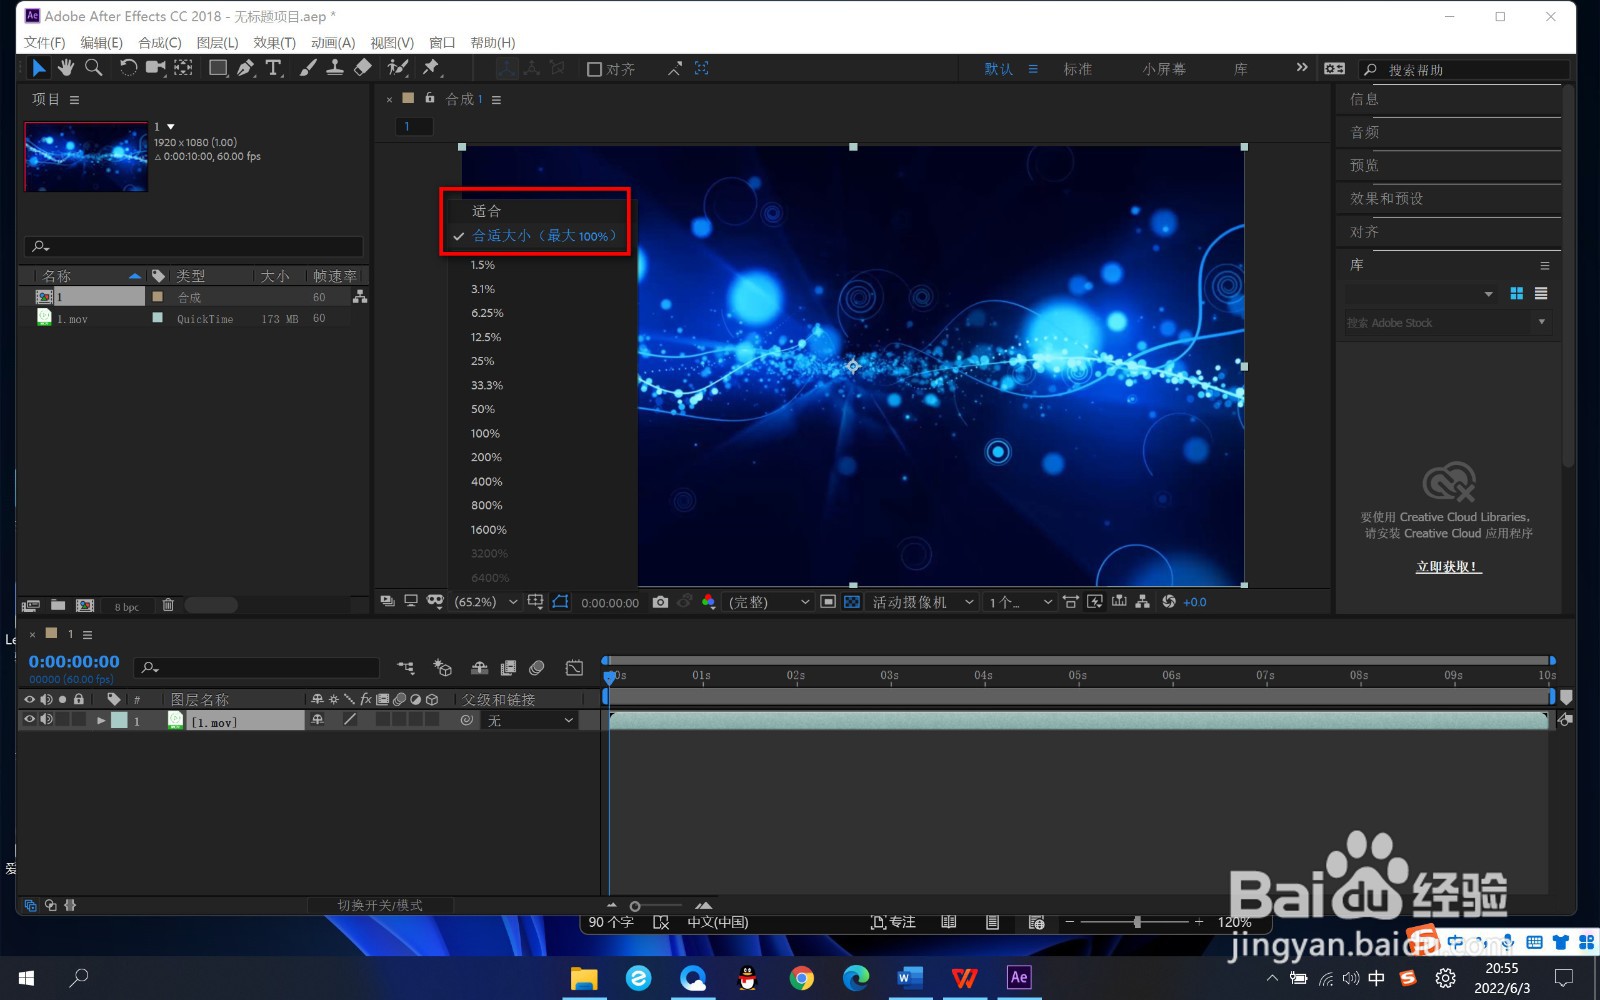Toggle video eye for layer 1.mov
The height and width of the screenshot is (1000, 1600).
(29, 720)
